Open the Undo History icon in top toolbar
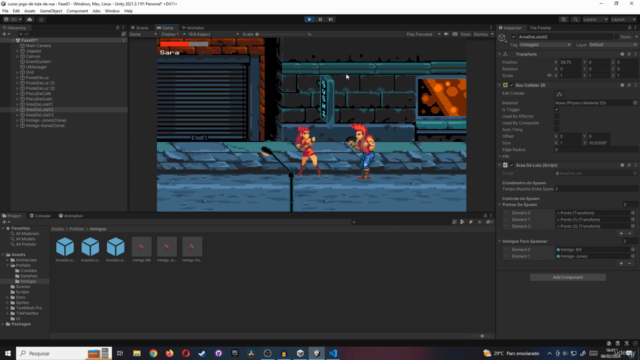 pos(564,19)
